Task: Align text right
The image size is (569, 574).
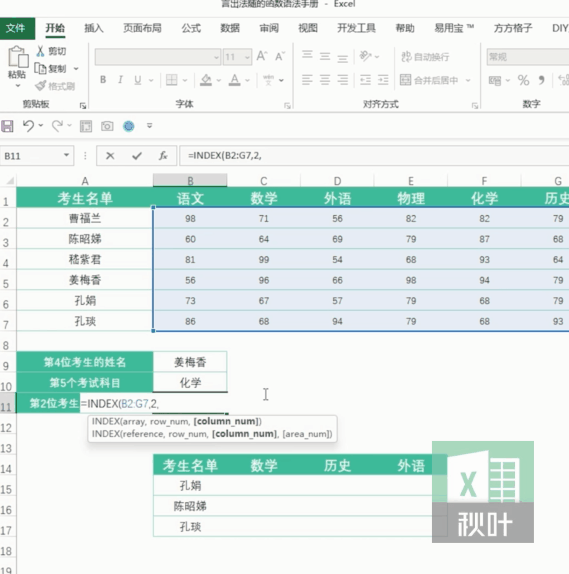Action: [343, 80]
